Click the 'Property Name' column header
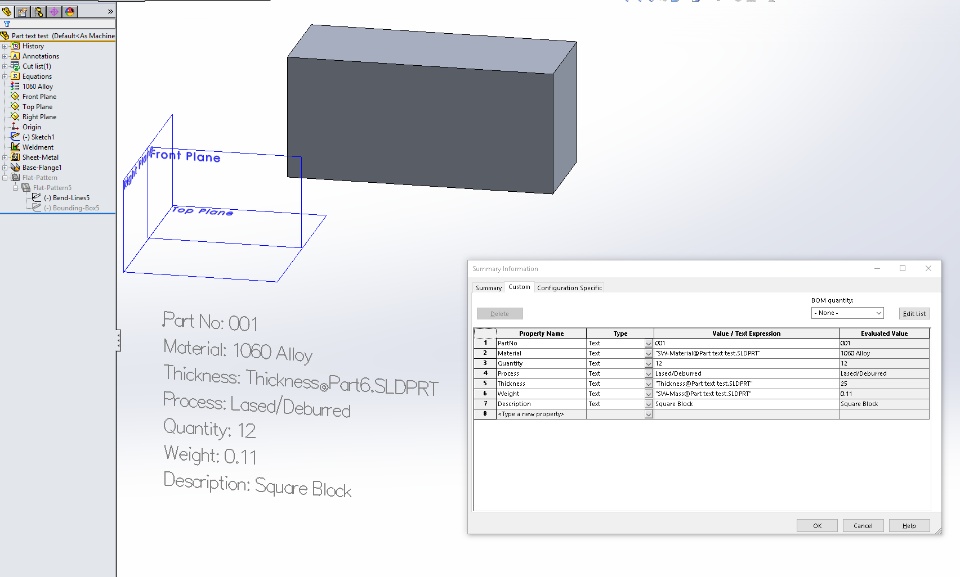The width and height of the screenshot is (960, 577). click(541, 334)
